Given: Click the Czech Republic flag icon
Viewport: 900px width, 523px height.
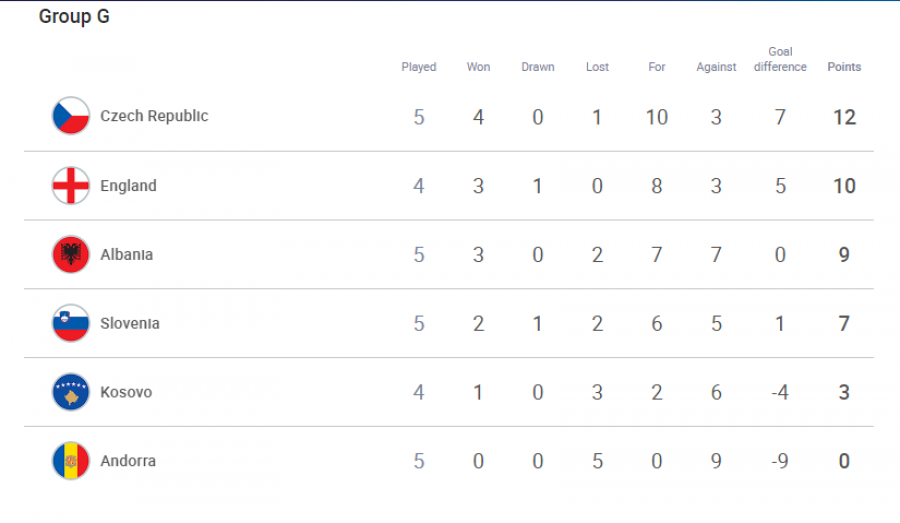Looking at the screenshot, I should click(71, 116).
